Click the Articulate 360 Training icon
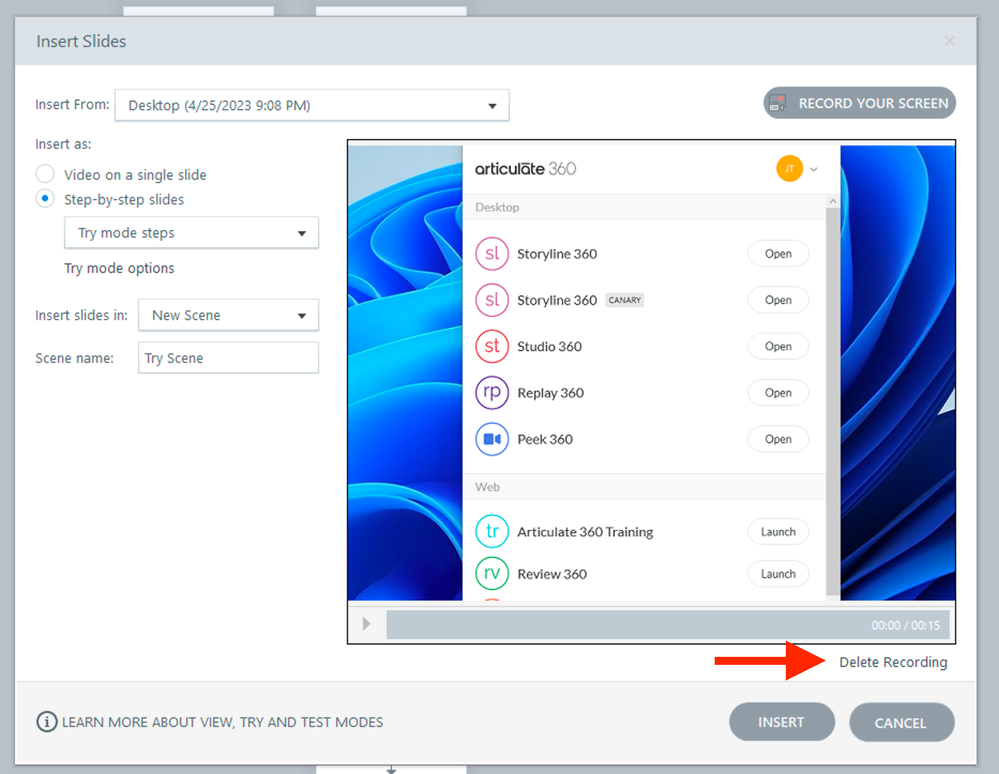The height and width of the screenshot is (774, 999). [492, 532]
